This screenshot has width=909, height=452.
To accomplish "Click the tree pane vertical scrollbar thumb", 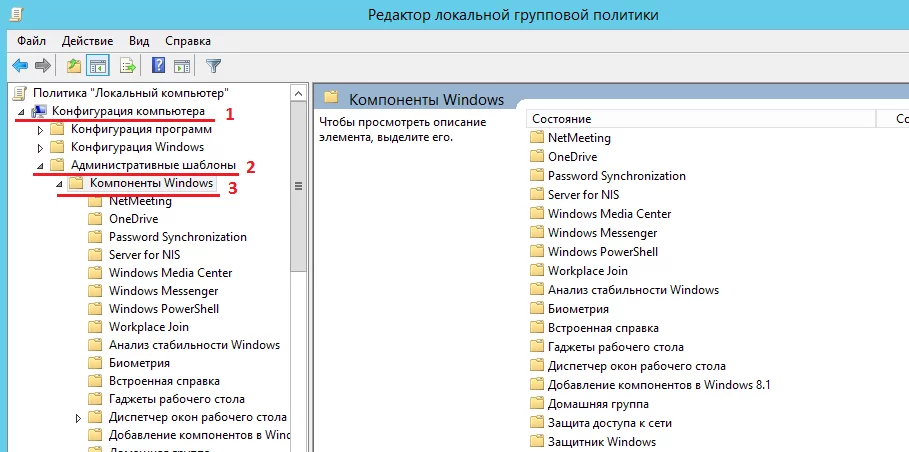I will pos(297,187).
